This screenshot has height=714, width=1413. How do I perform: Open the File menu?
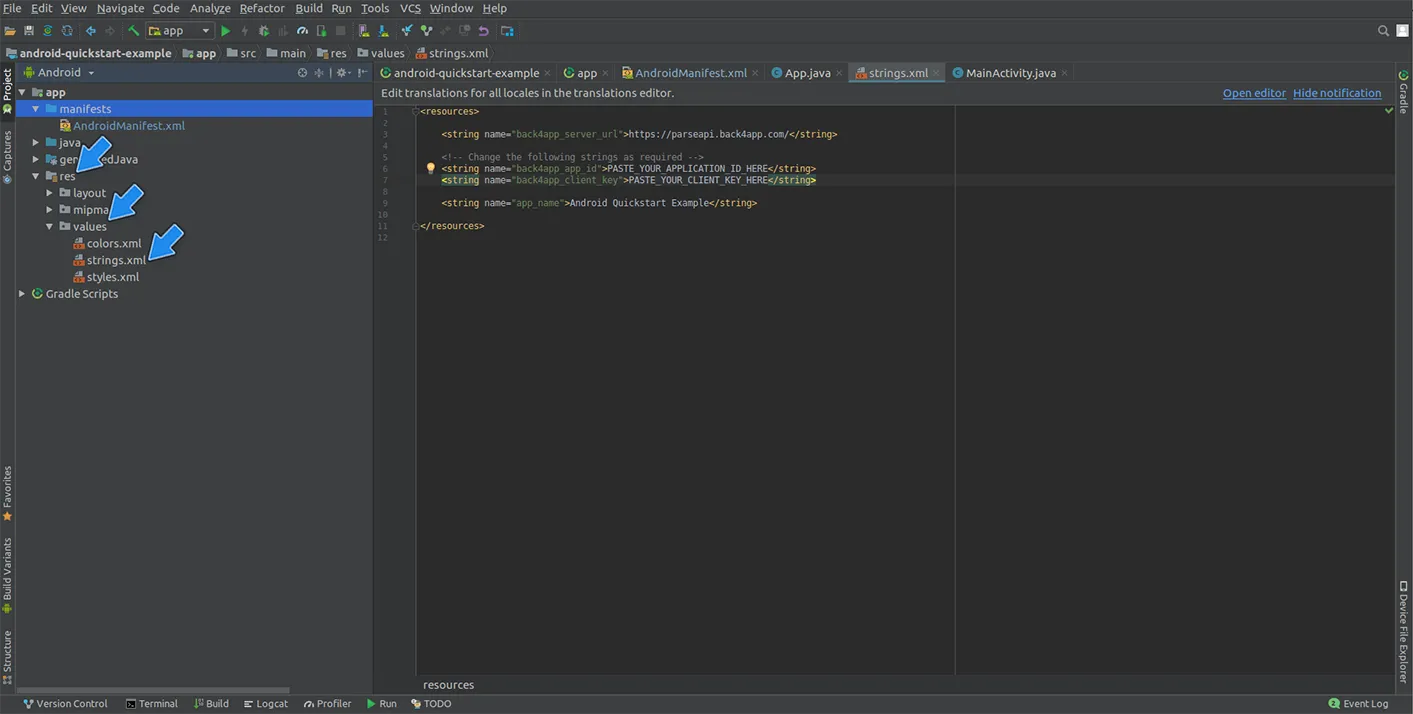click(12, 8)
